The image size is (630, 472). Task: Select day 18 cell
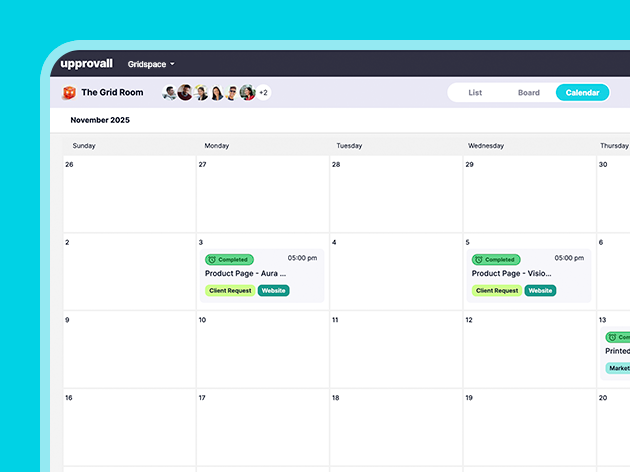pyautogui.click(x=396, y=427)
